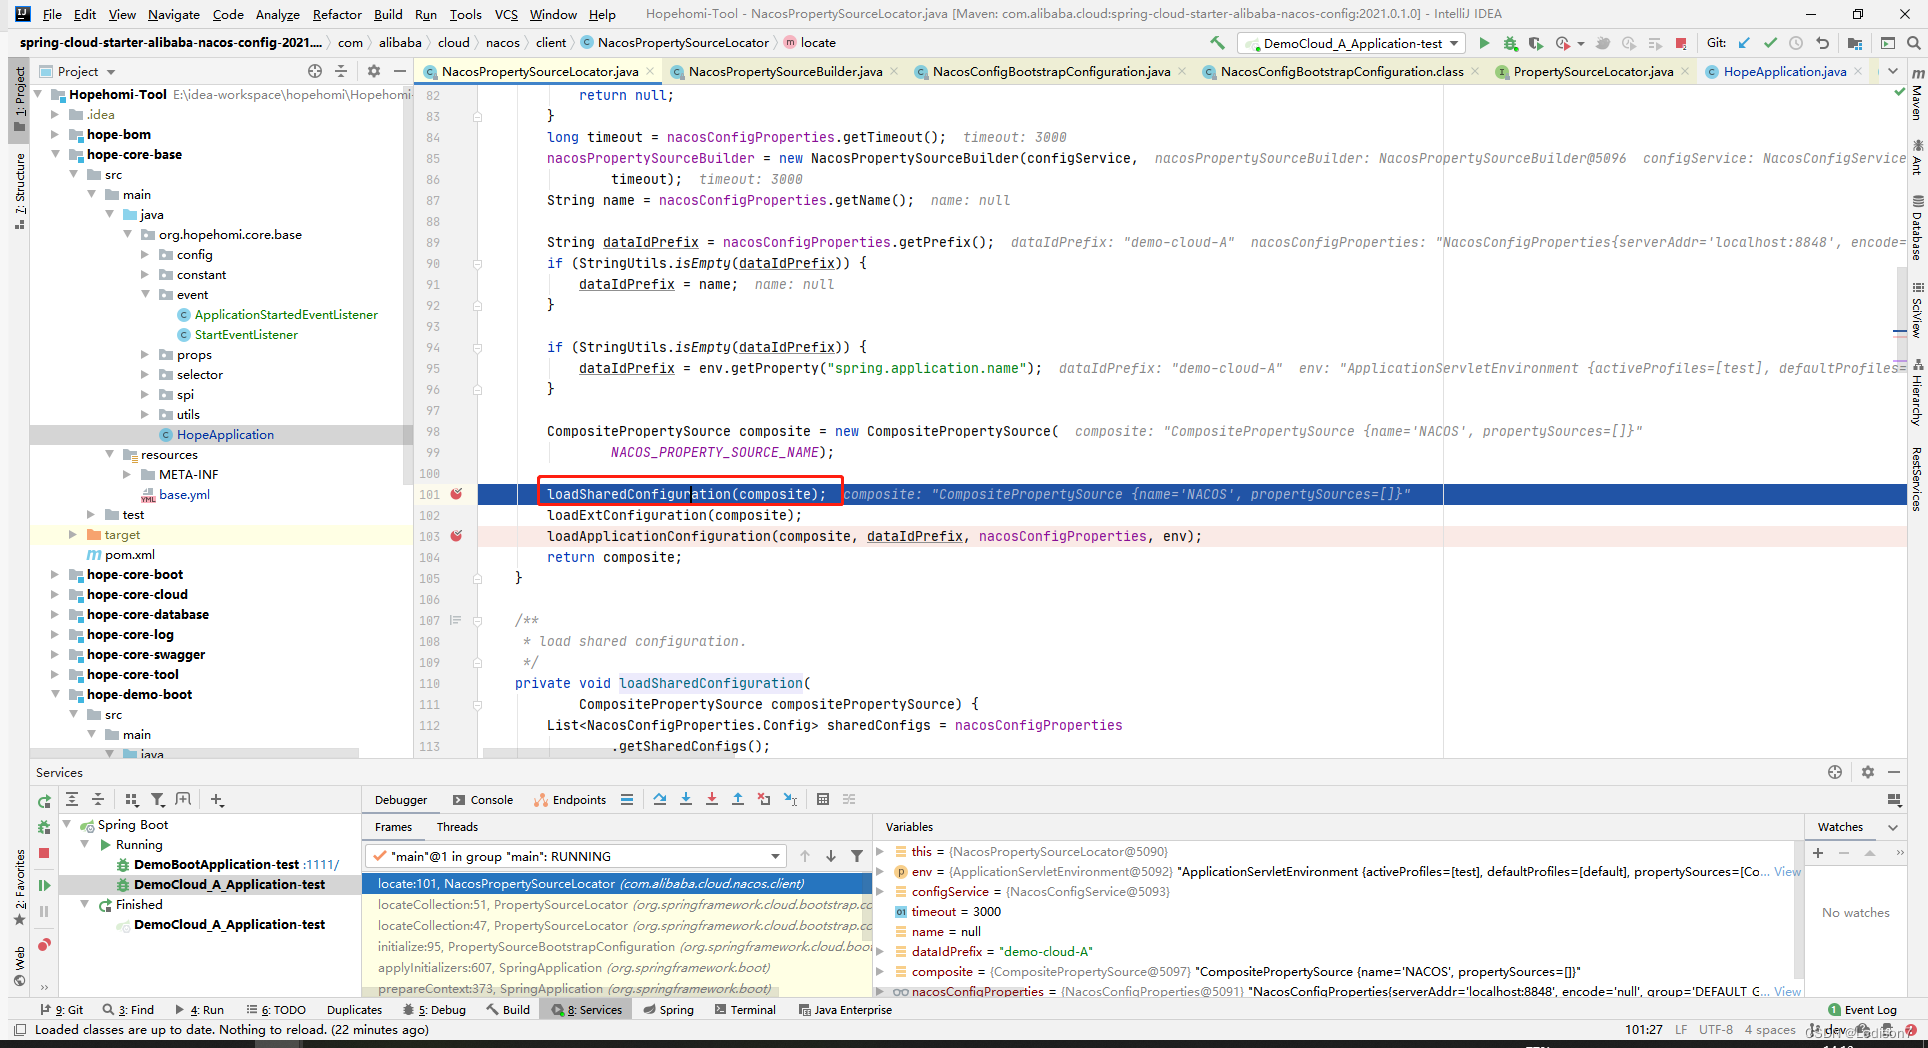The height and width of the screenshot is (1048, 1928).
Task: Open the TODO tool window button
Action: pyautogui.click(x=277, y=1010)
